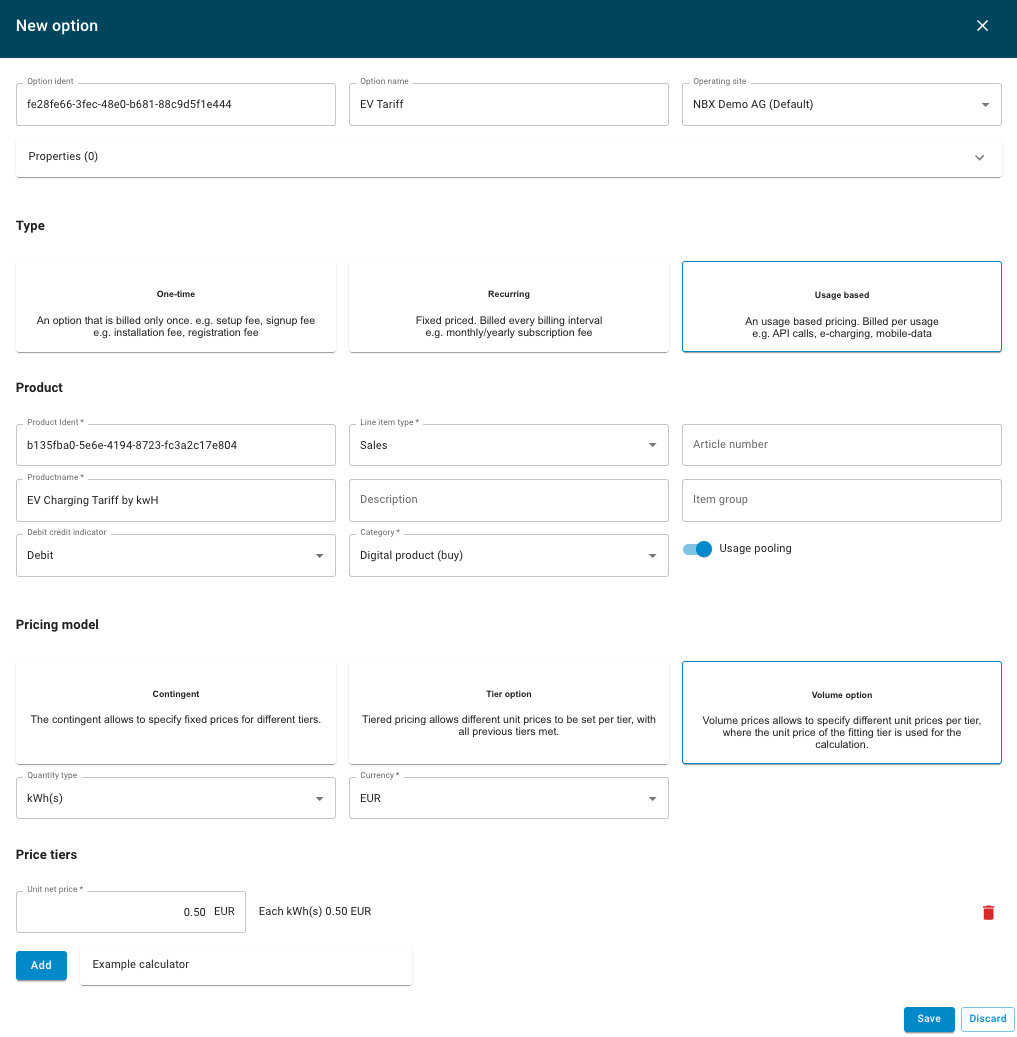Open the Category dropdown
Screen dimensions: 1017x1037
(x=508, y=556)
